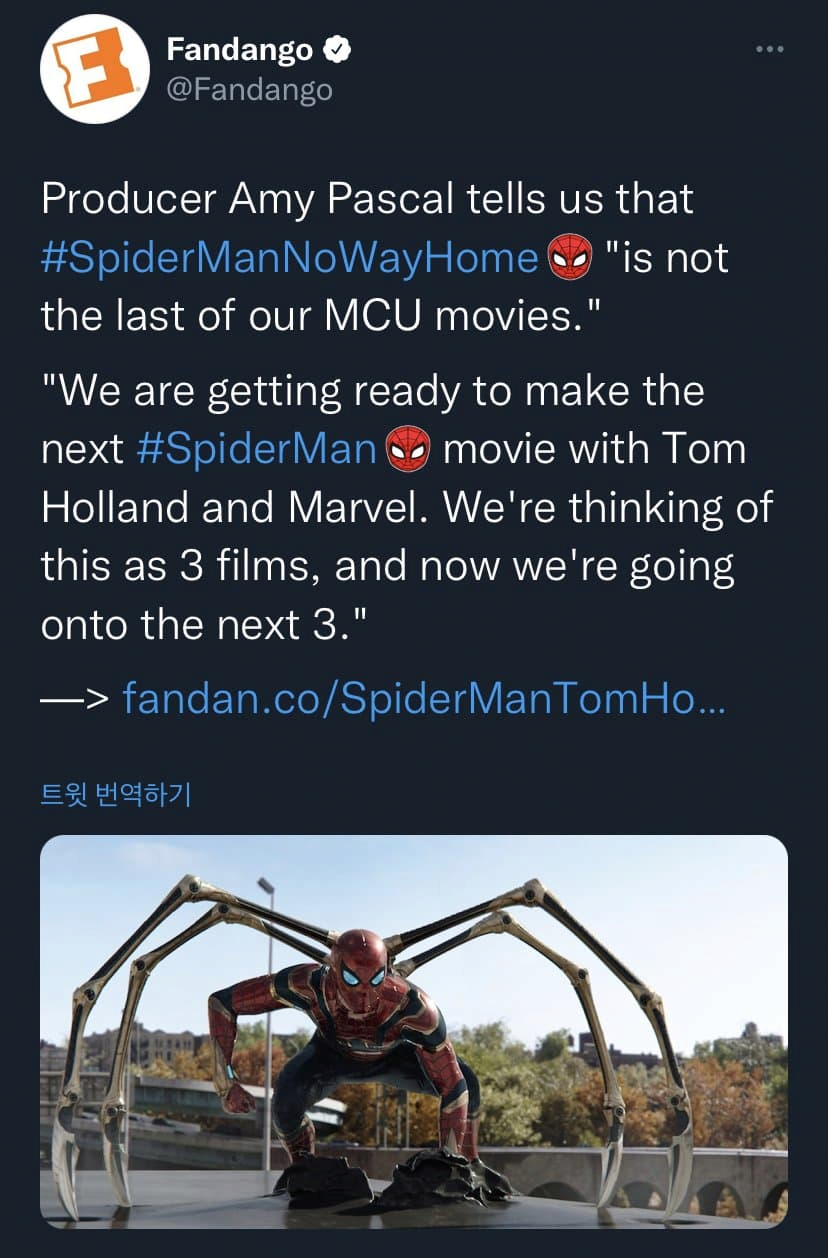Tap the "MCU movies" text line
Viewport: 828px width, 1258px height.
click(420, 317)
